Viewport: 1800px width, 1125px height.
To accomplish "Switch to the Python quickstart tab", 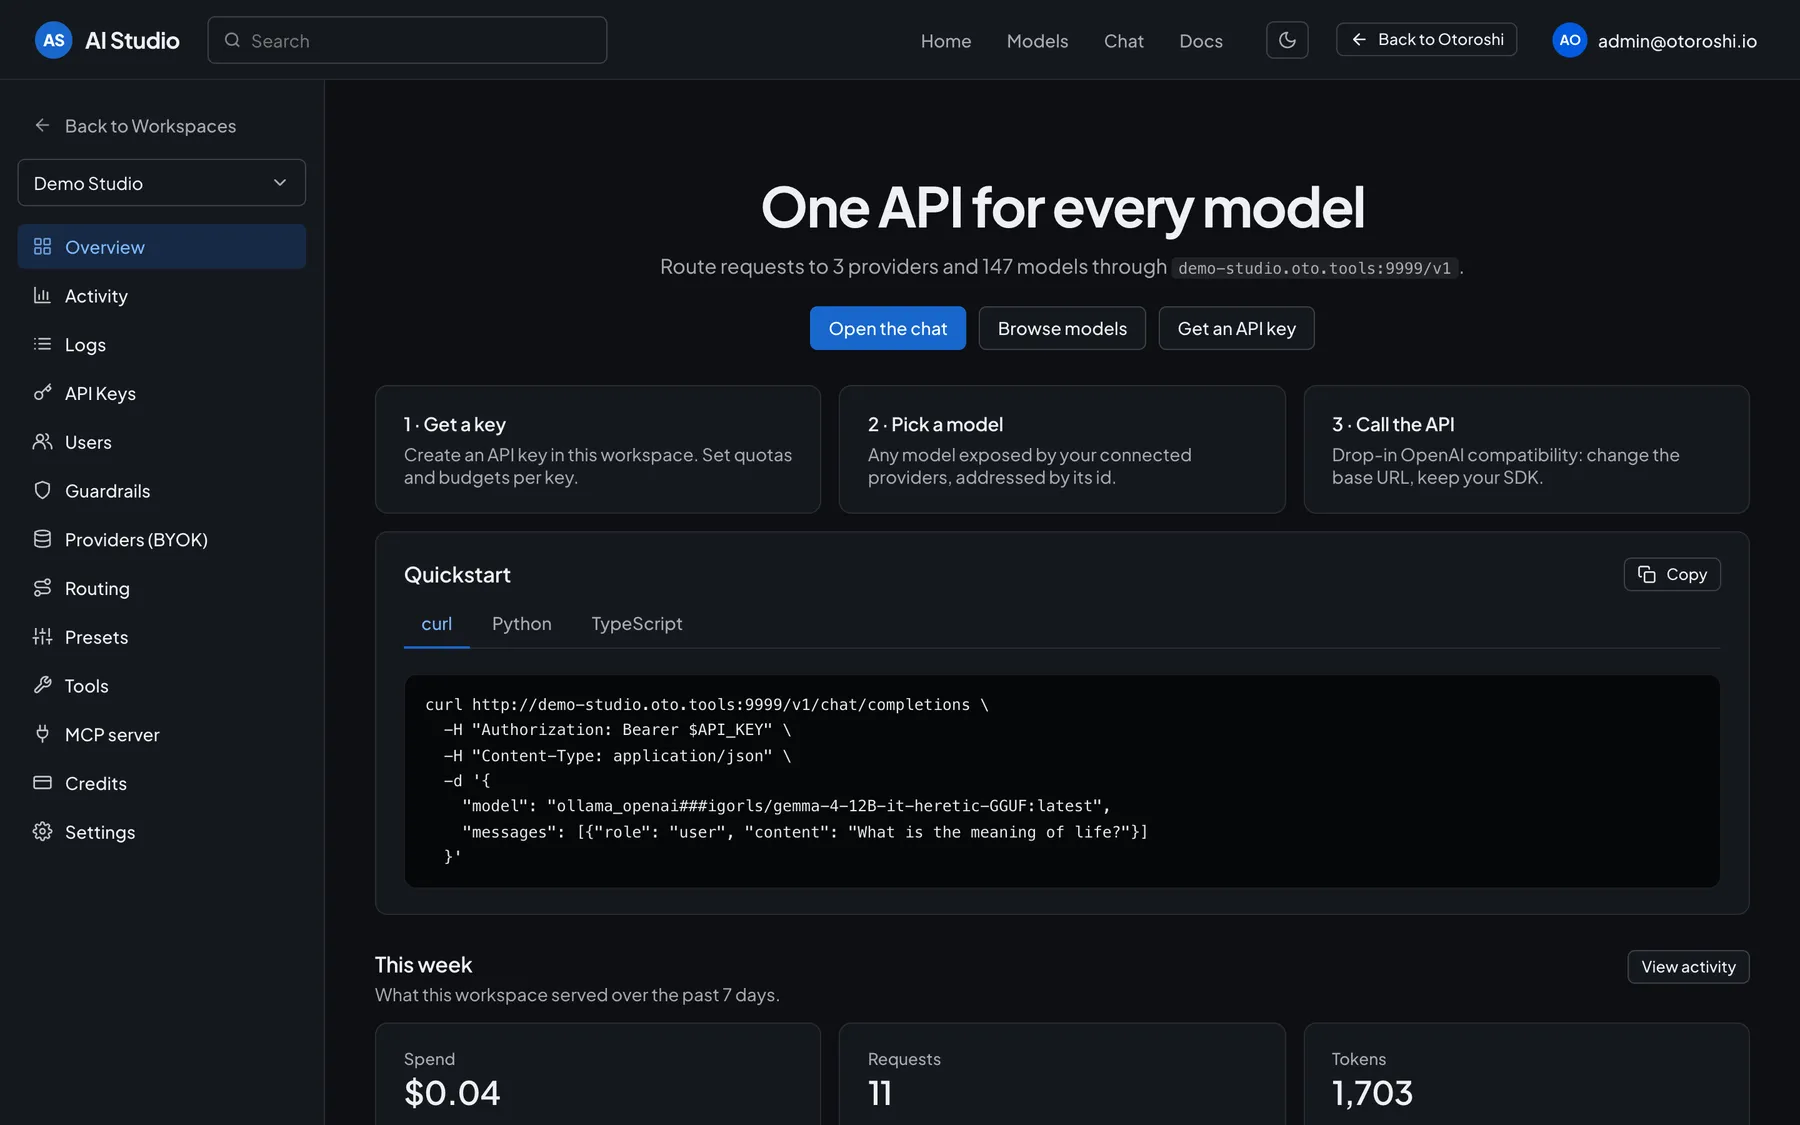I will click(x=522, y=624).
